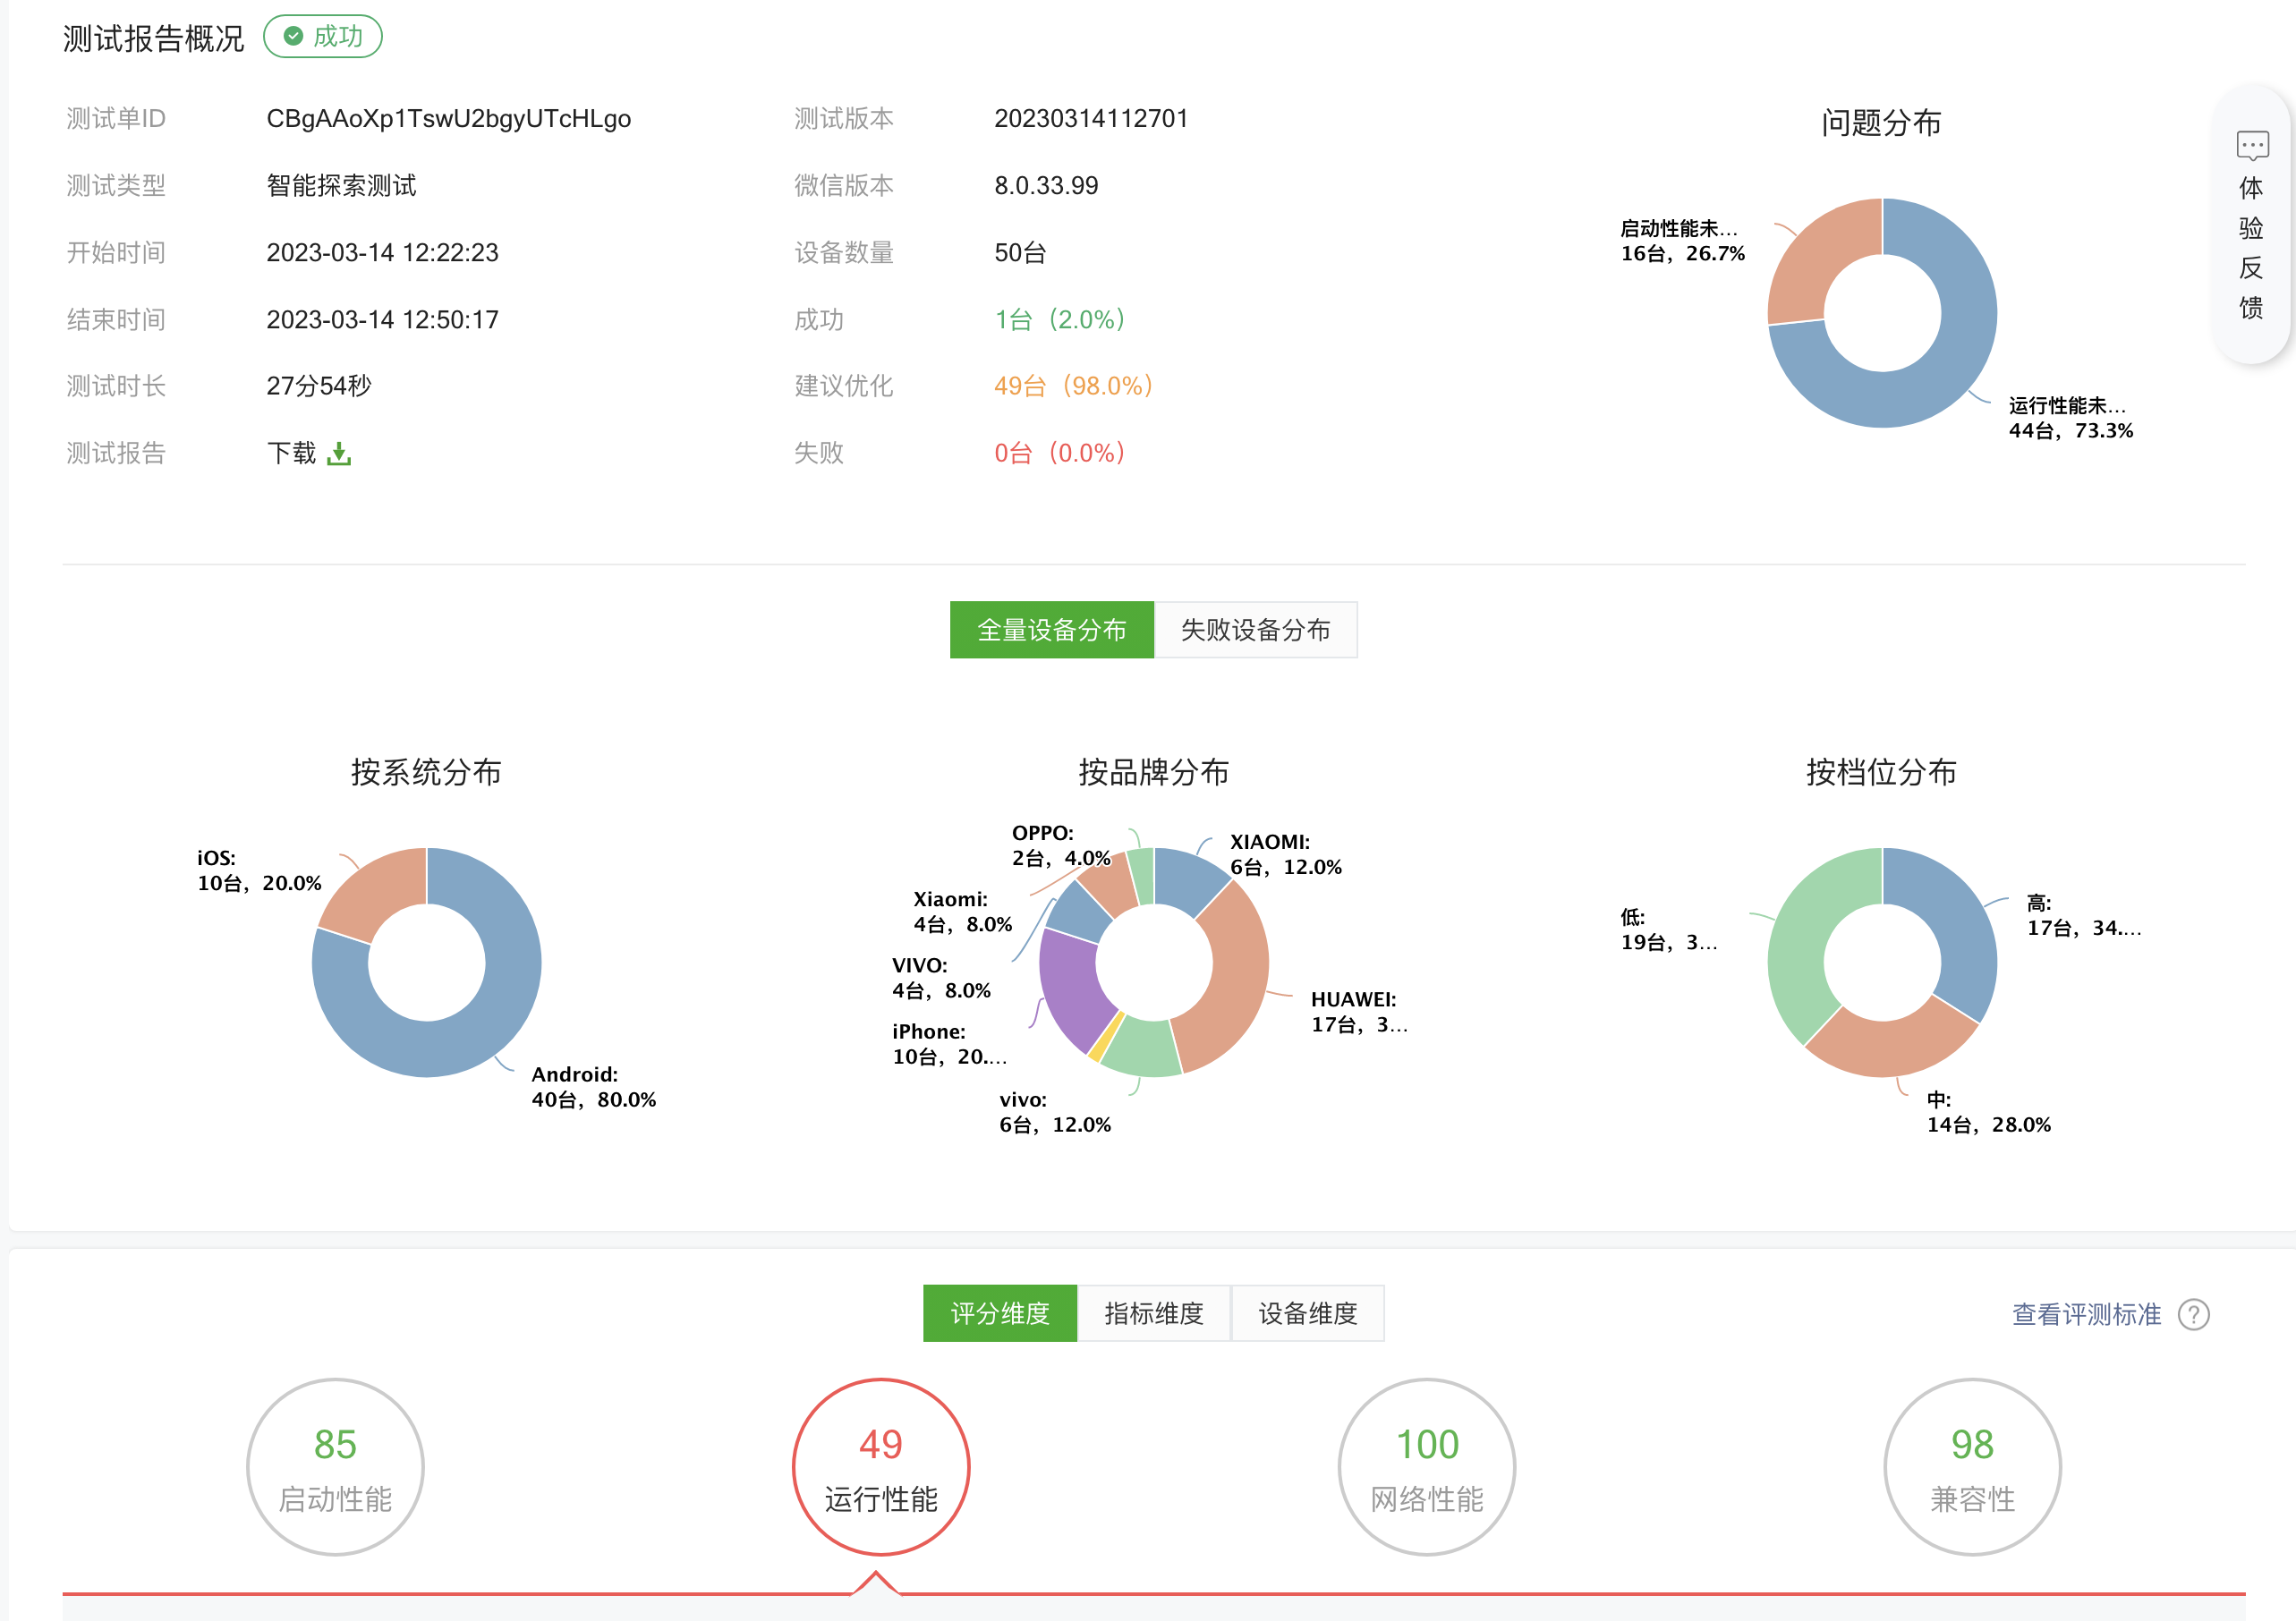Click the 下载 report link text
The height and width of the screenshot is (1621, 2296).
click(x=291, y=454)
